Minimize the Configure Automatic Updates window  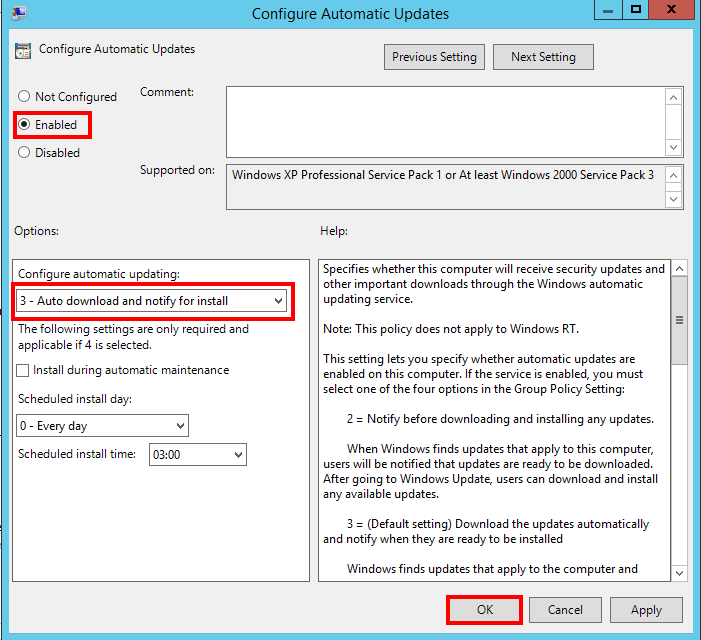click(x=608, y=9)
